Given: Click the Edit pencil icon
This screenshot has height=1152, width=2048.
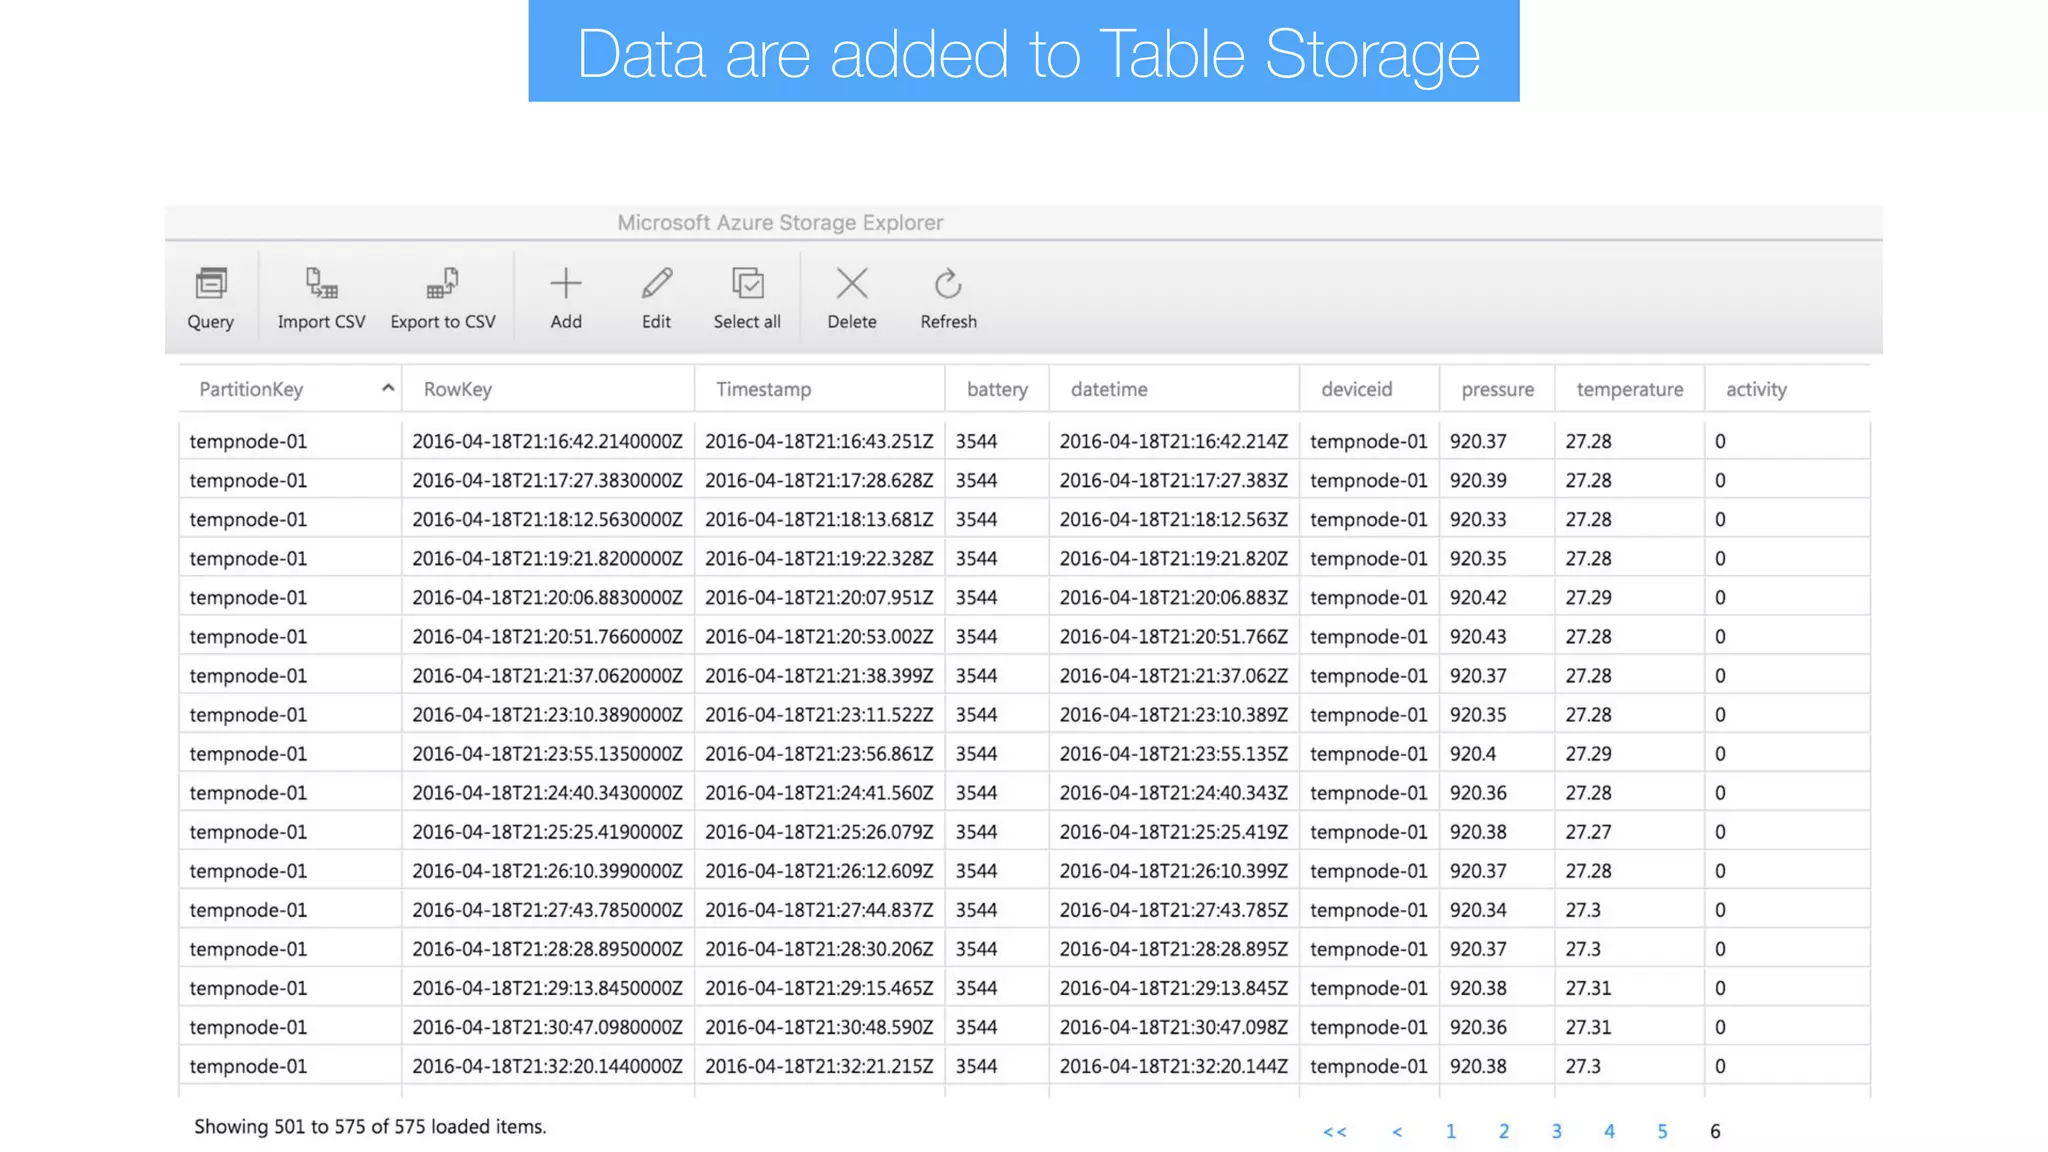Looking at the screenshot, I should (656, 284).
